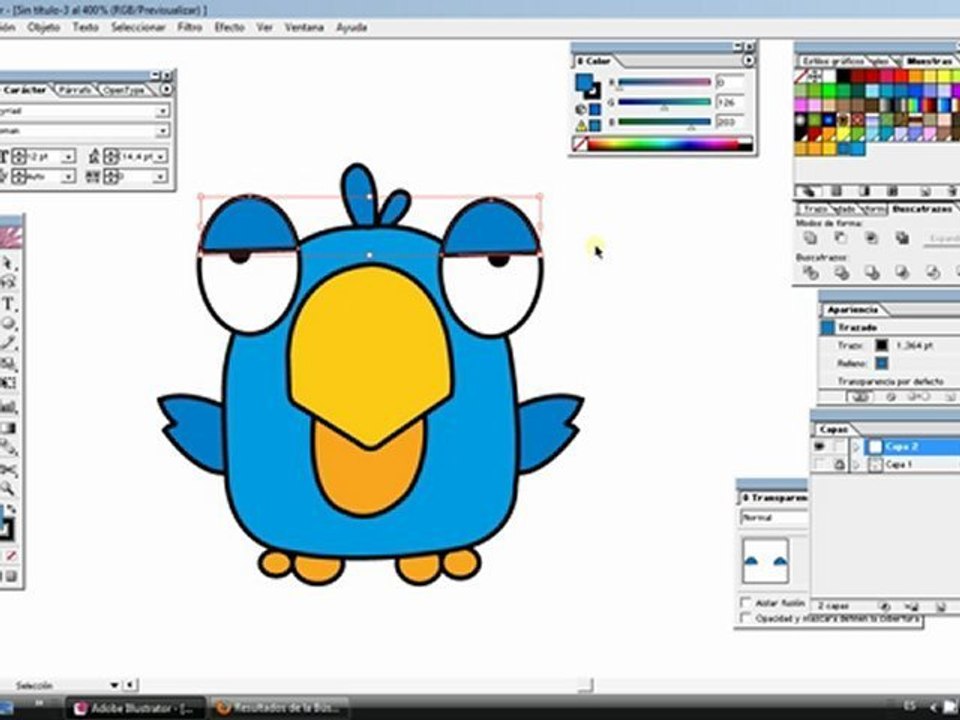This screenshot has height=720, width=960.
Task: Select the Eyedropper tool
Action: (x=8, y=448)
